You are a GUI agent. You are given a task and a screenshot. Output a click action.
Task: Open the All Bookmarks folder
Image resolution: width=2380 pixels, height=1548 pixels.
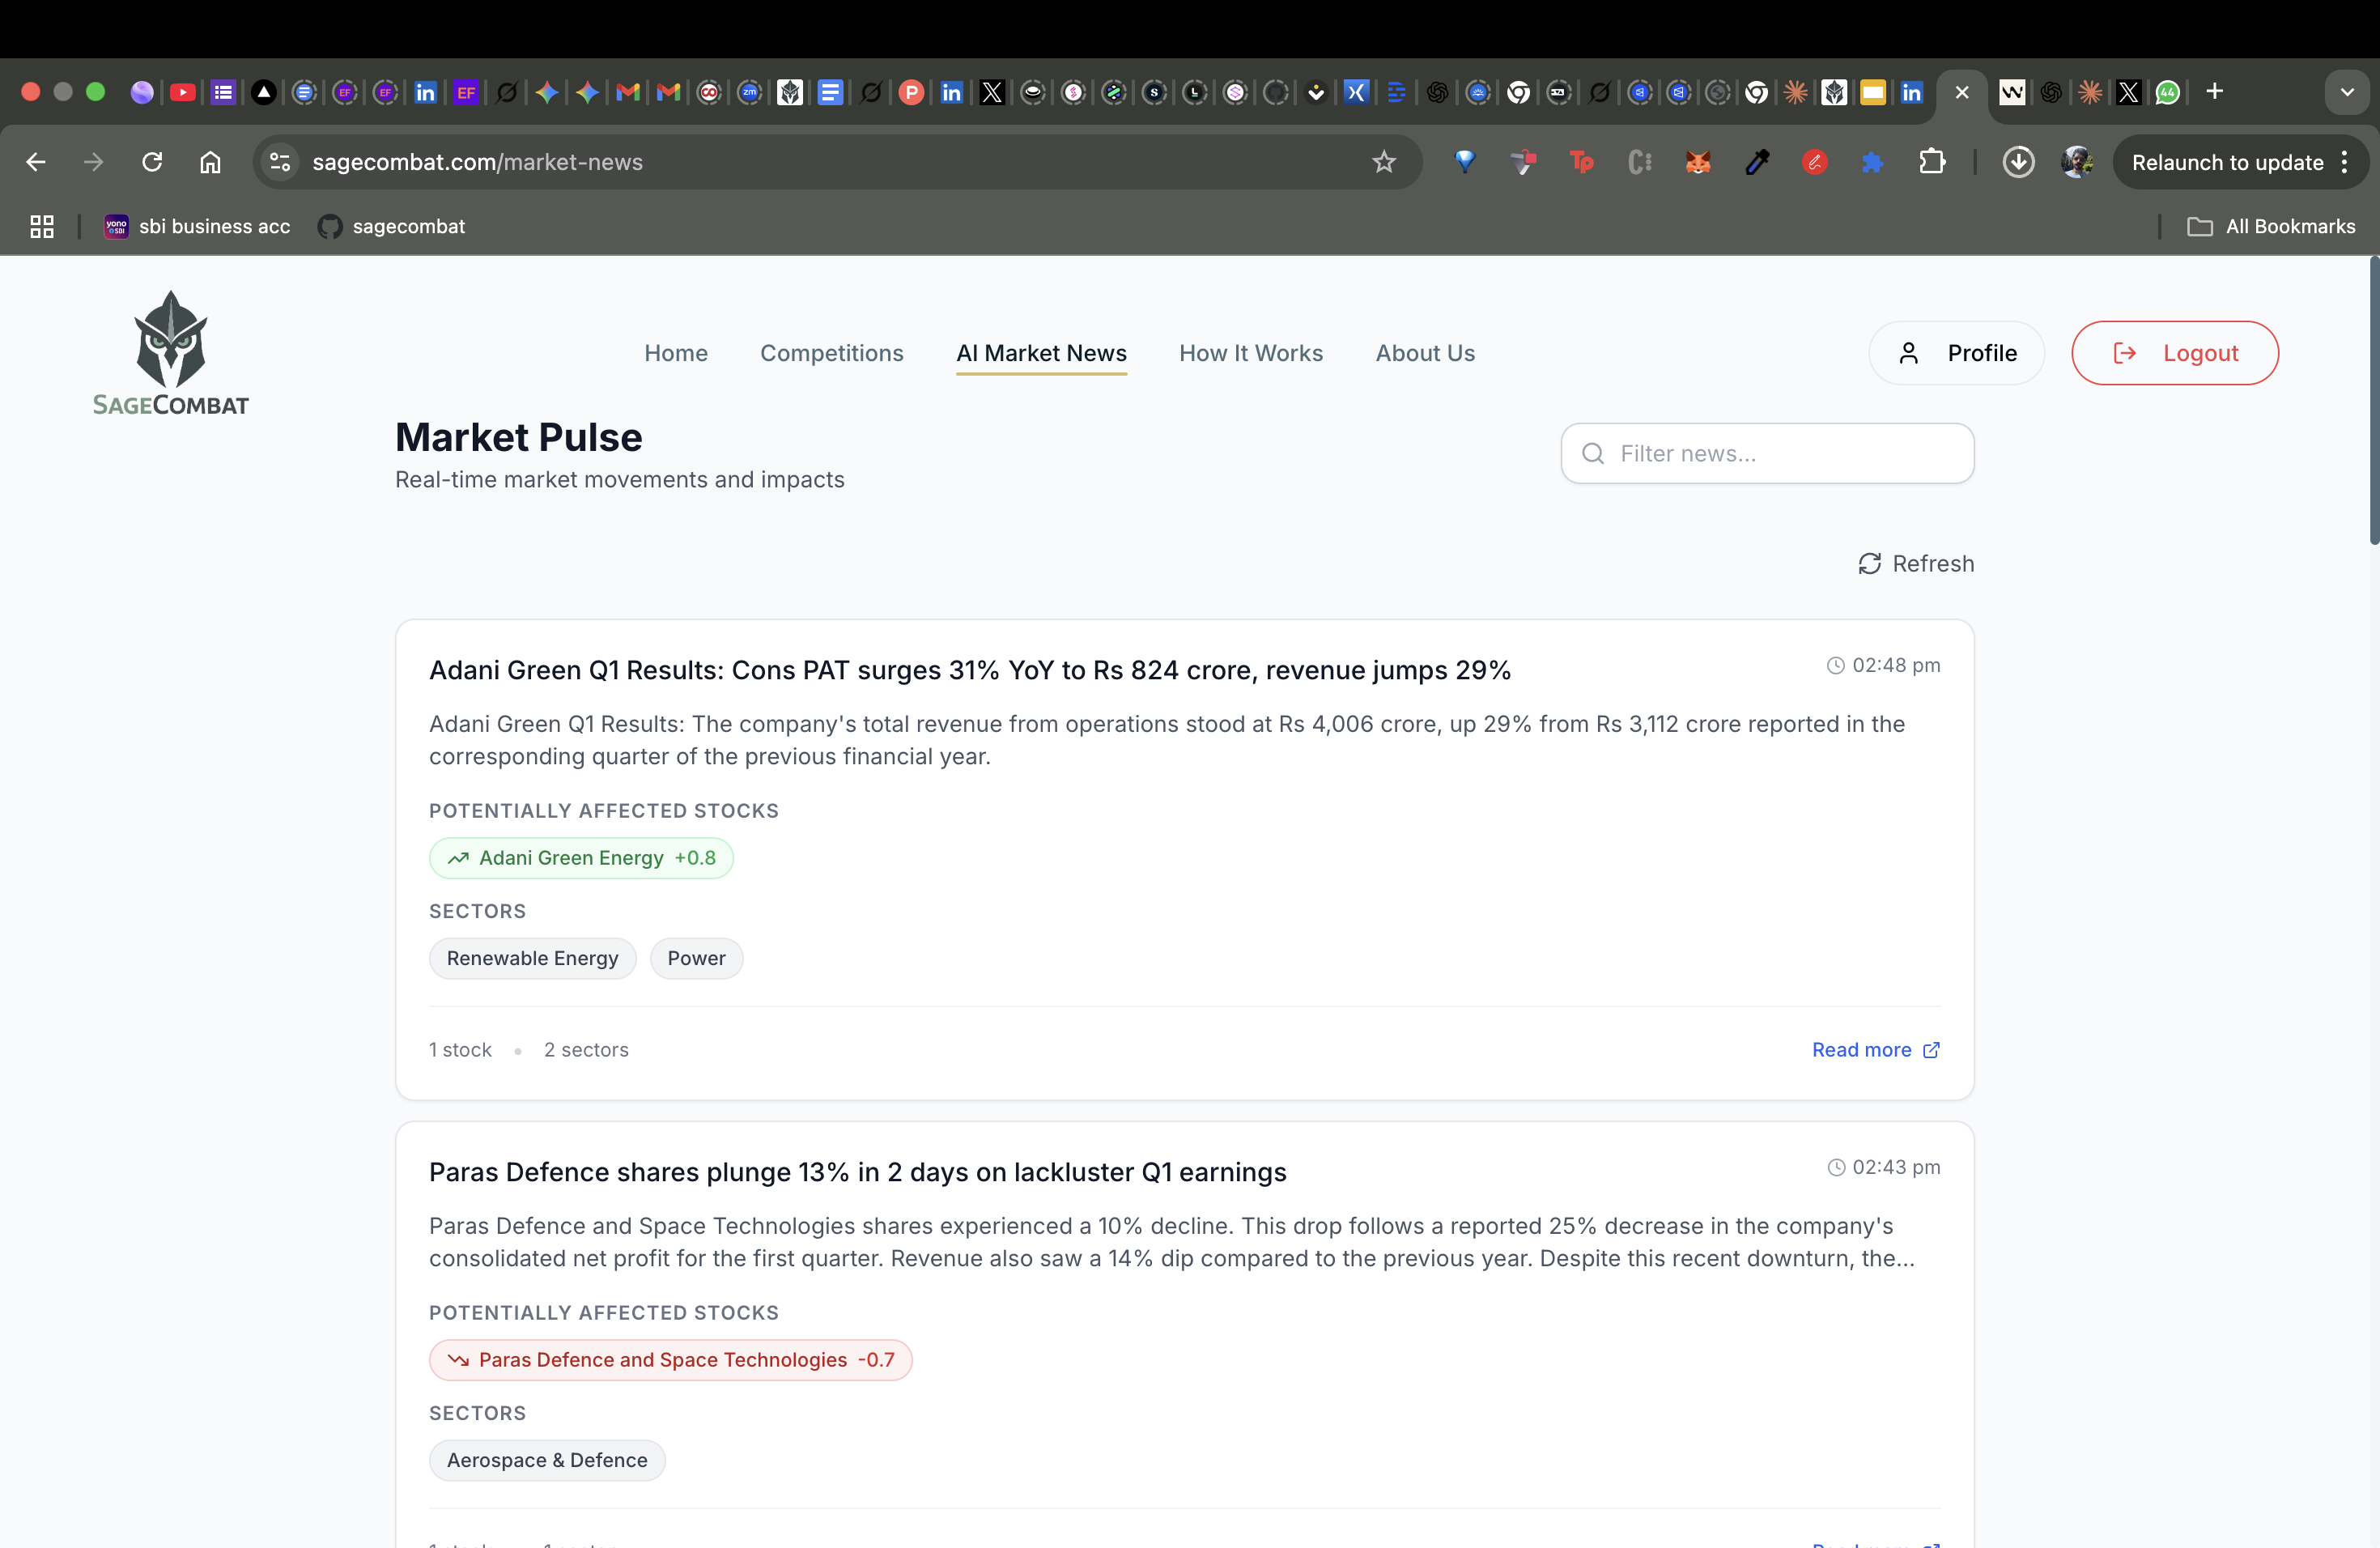[2272, 227]
